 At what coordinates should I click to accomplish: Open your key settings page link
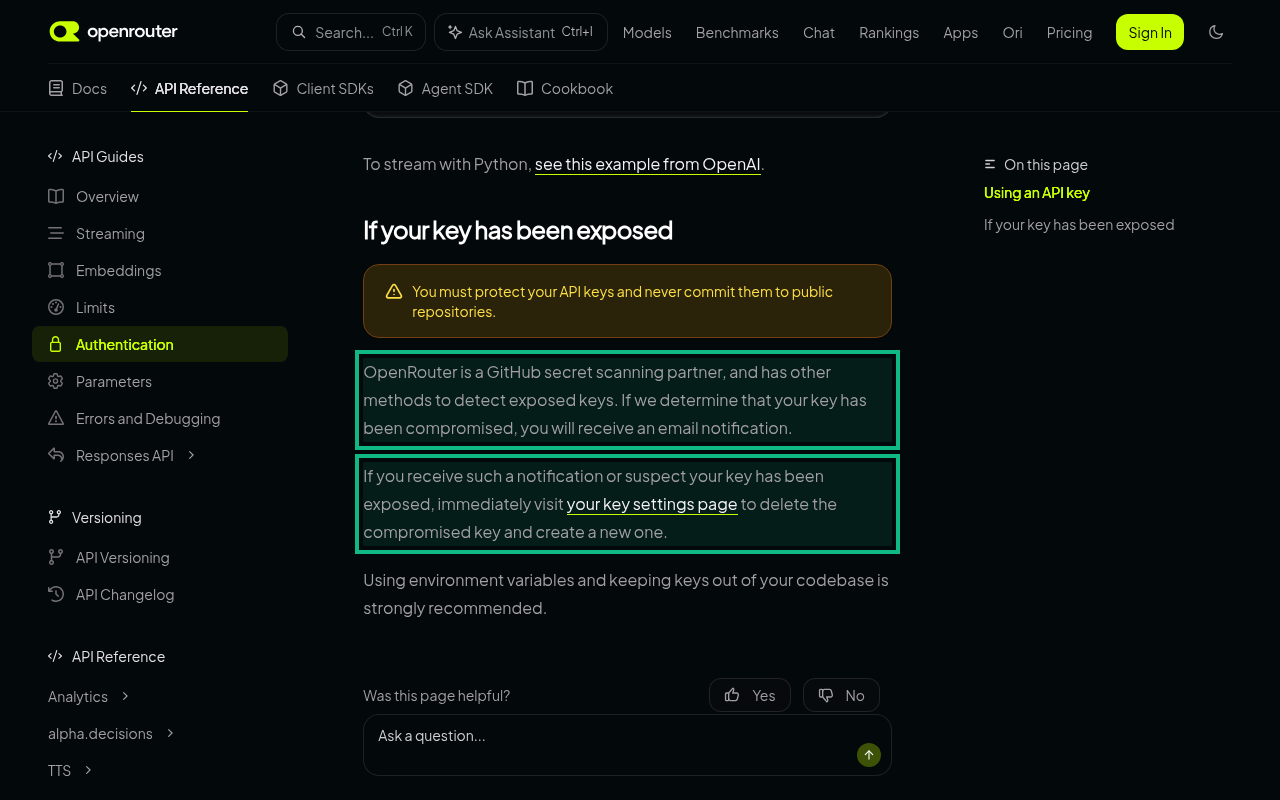coord(652,504)
